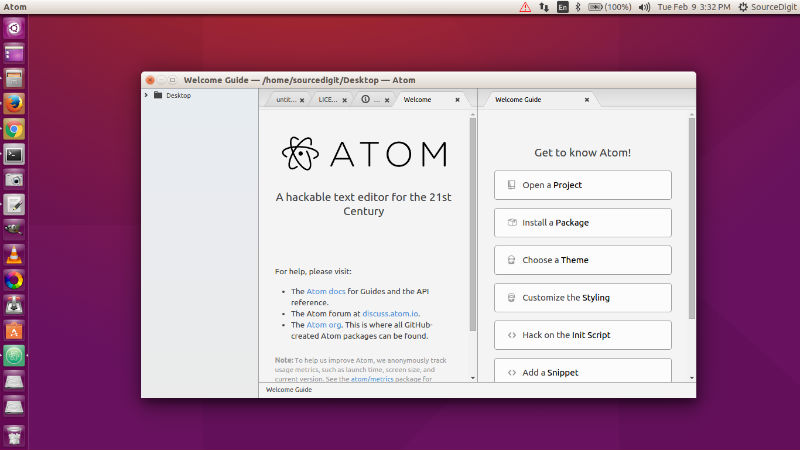Click the Atom logo in Welcome pane

click(364, 154)
